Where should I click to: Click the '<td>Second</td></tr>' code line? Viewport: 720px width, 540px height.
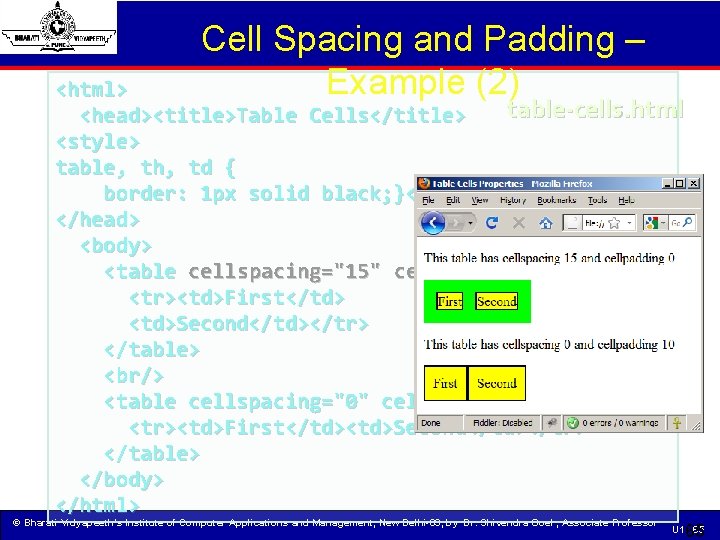point(249,324)
